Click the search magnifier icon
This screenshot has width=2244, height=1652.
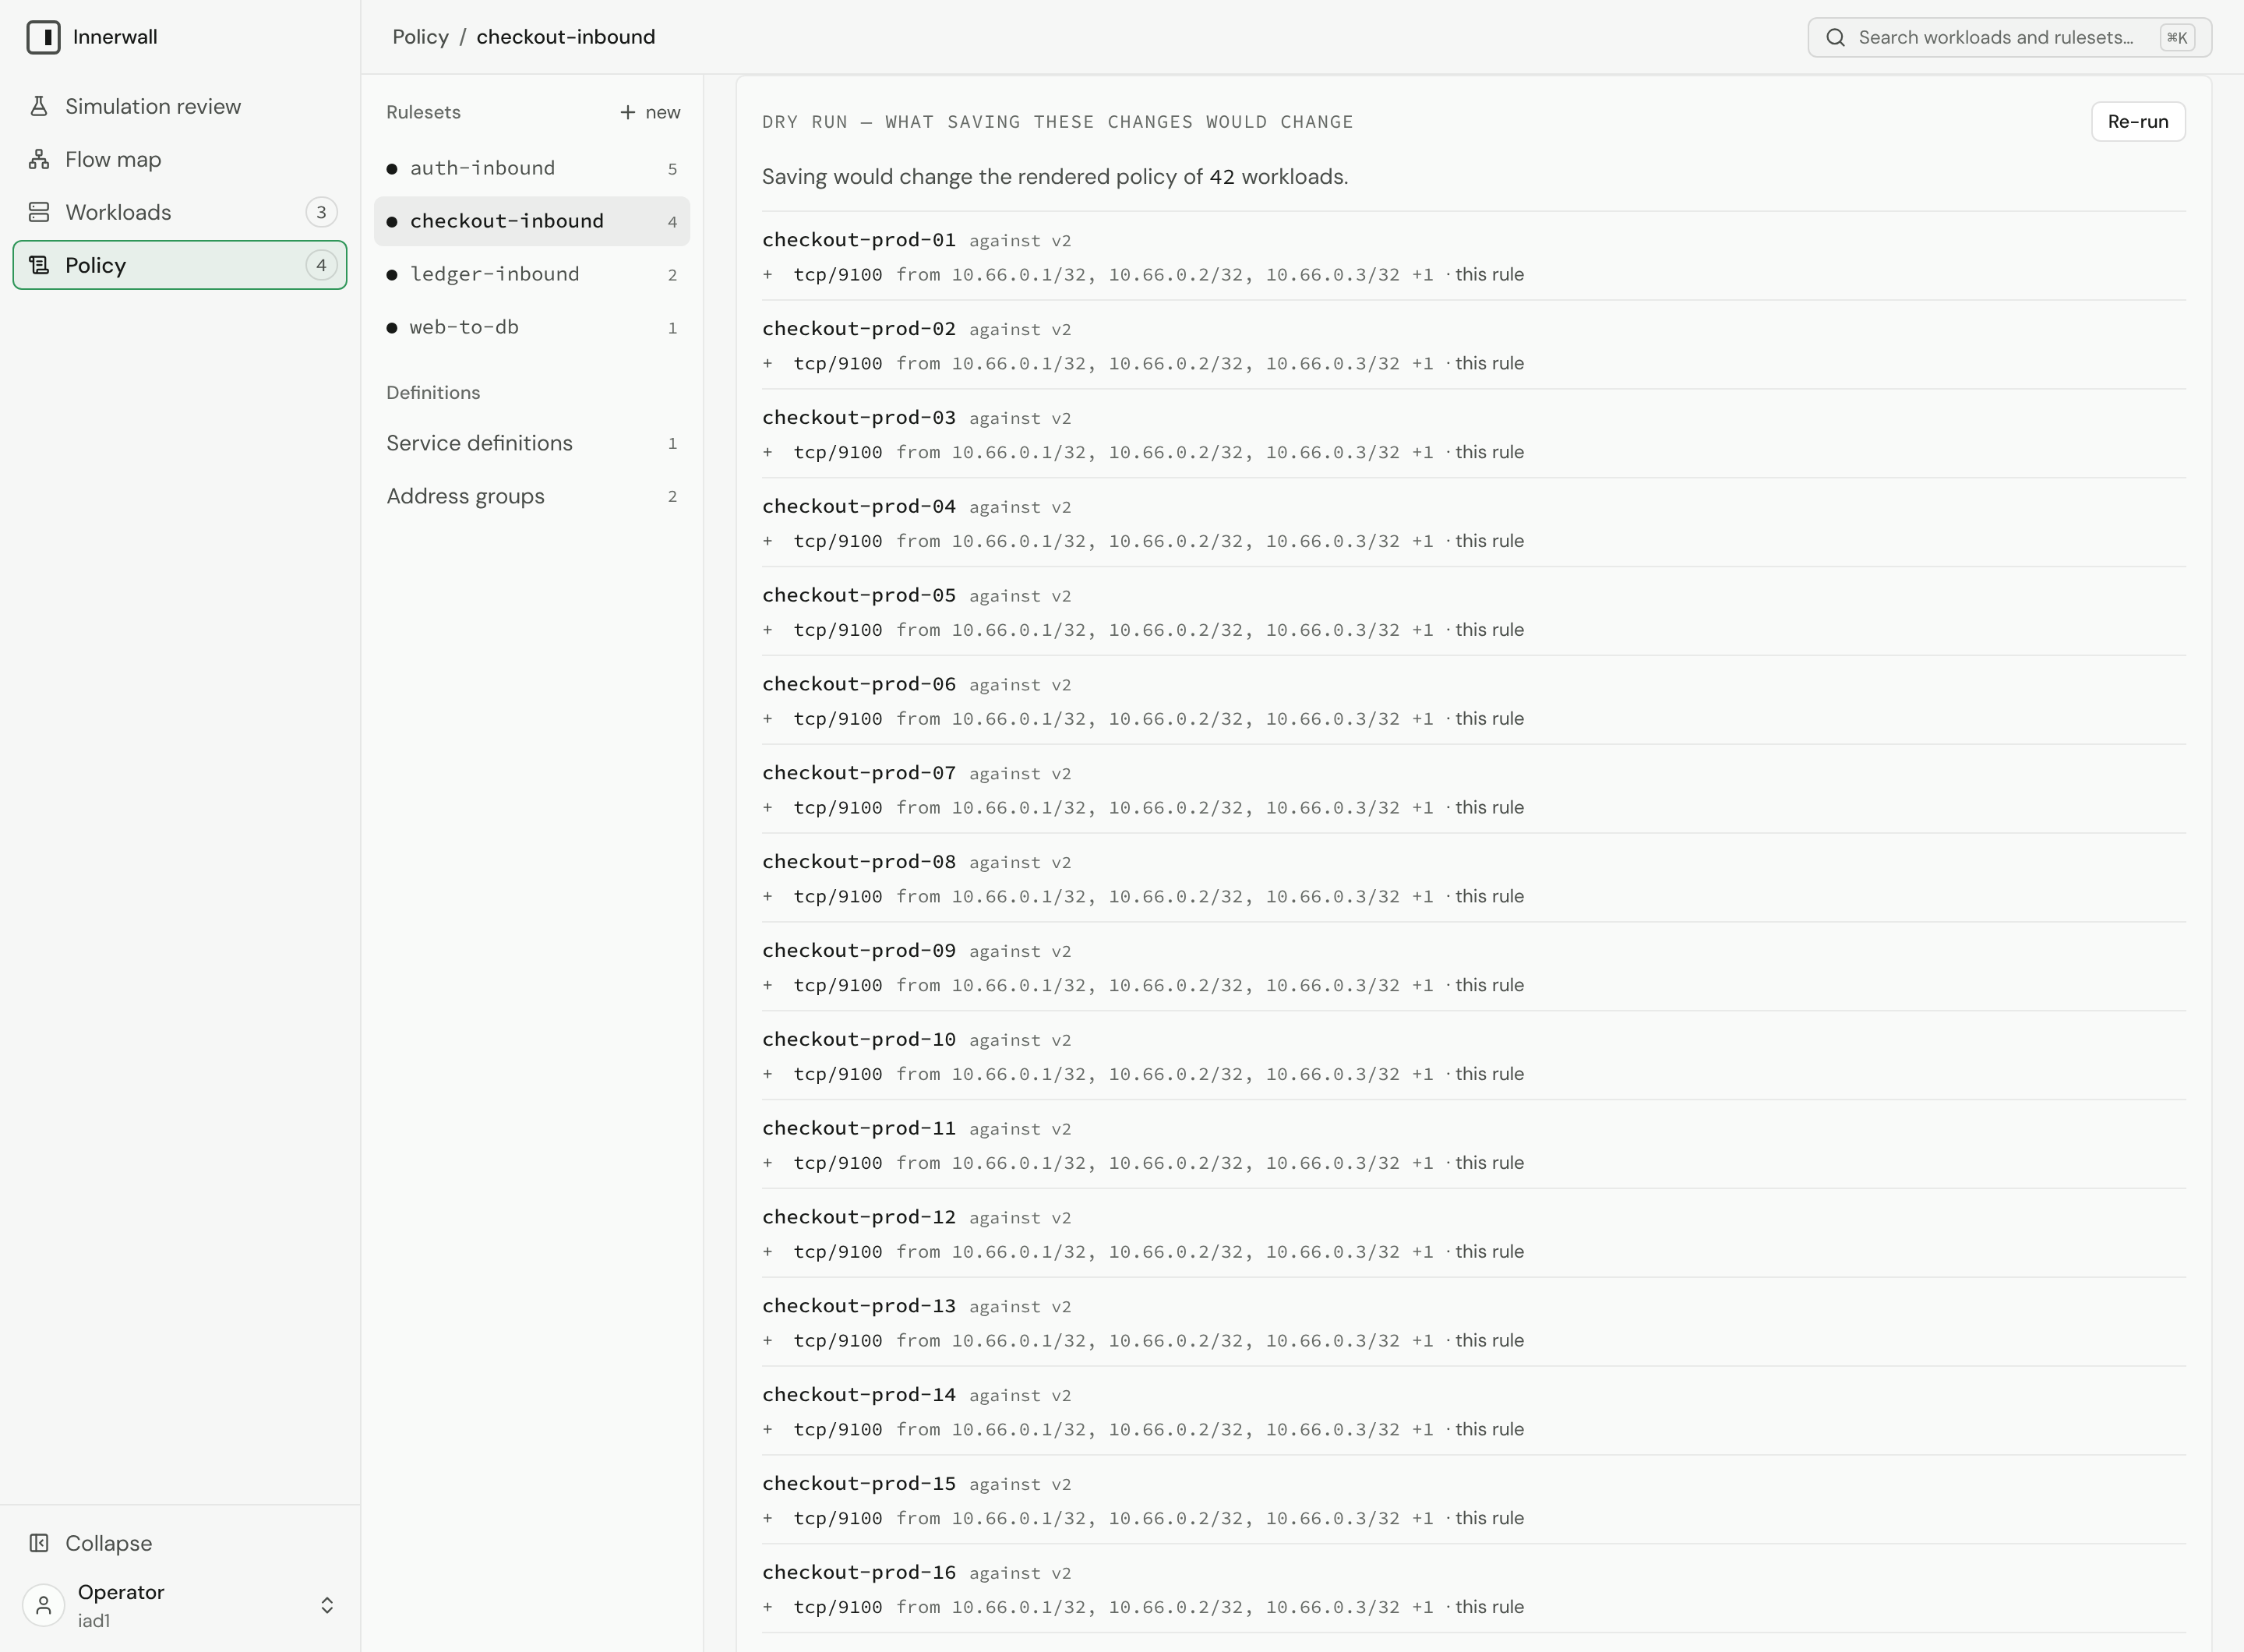[x=1835, y=37]
